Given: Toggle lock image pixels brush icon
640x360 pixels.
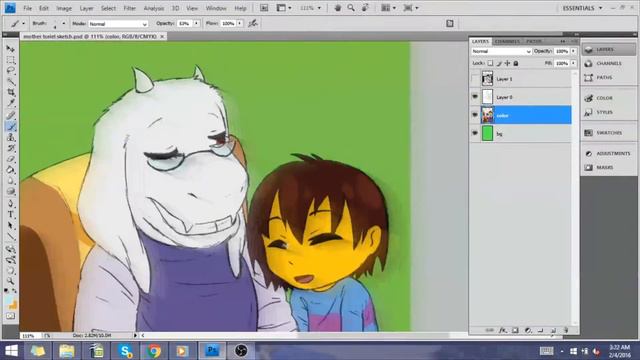Looking at the screenshot, I should 499,63.
